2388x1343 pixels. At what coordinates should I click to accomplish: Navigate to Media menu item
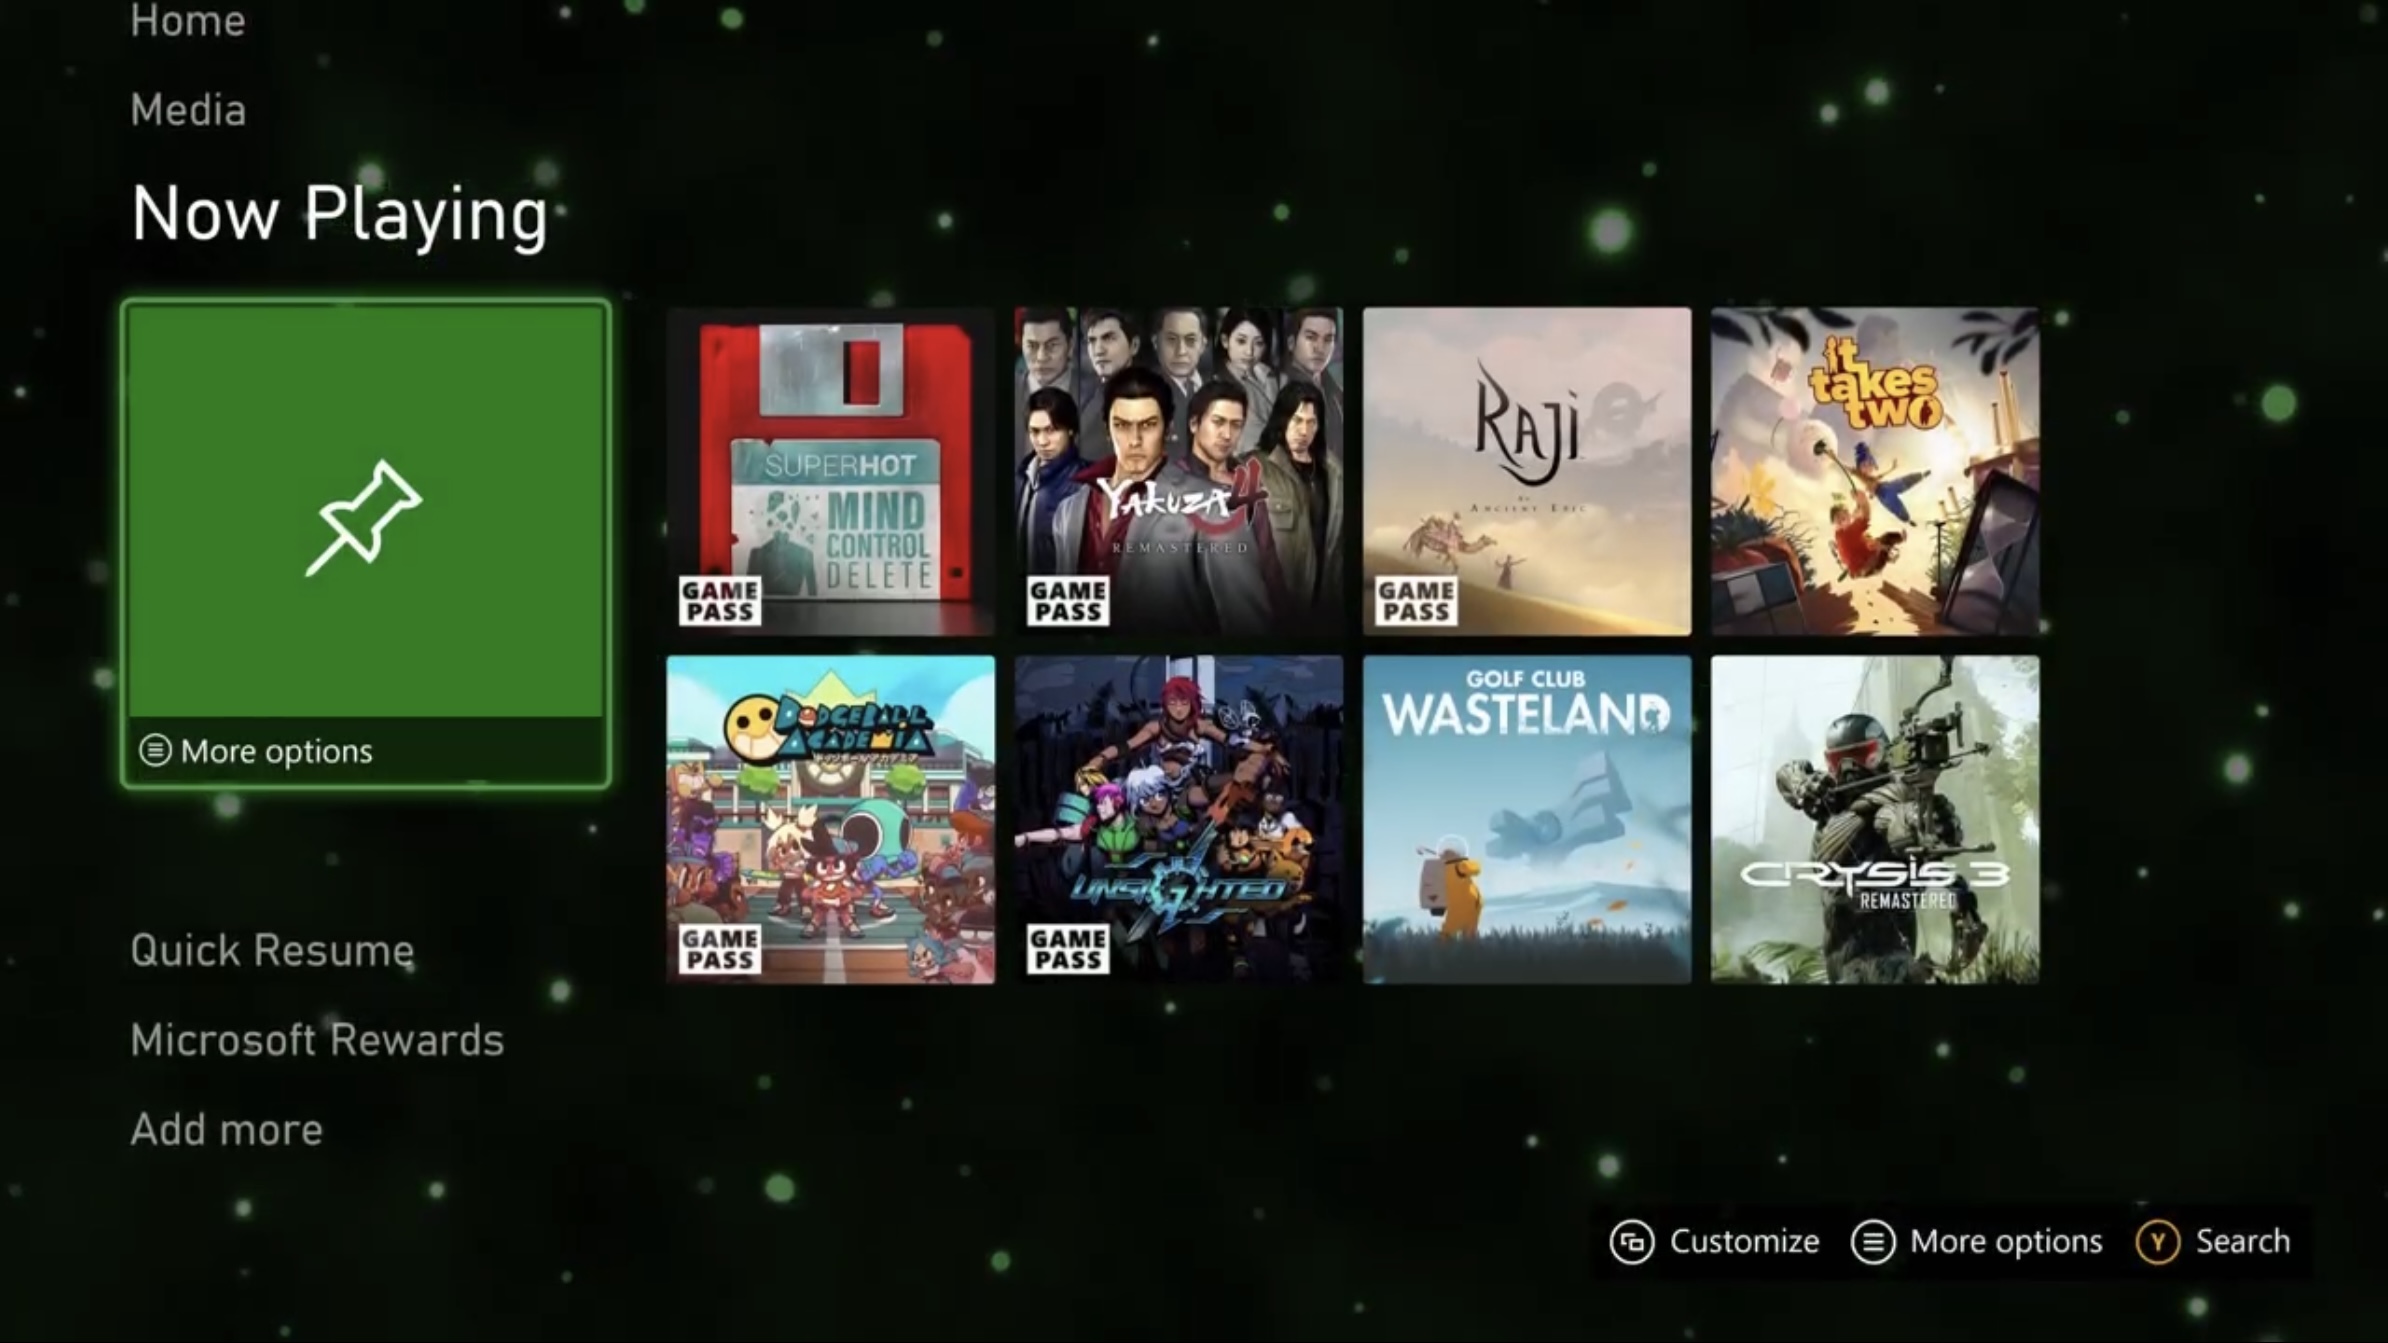[189, 110]
